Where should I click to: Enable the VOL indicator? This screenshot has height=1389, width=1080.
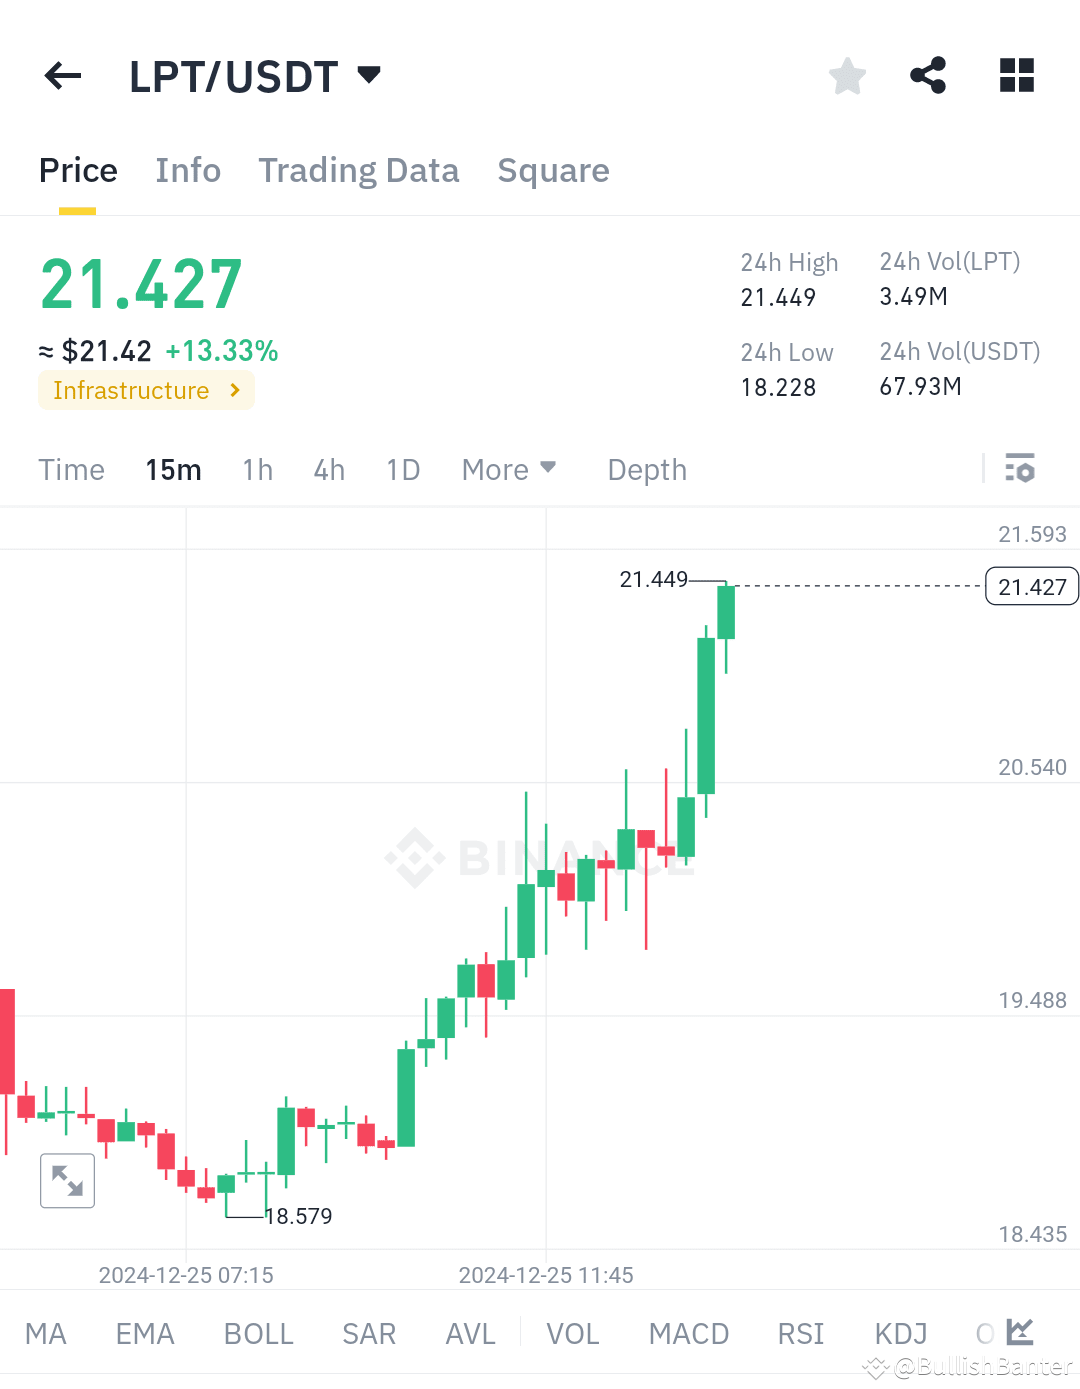(x=571, y=1334)
